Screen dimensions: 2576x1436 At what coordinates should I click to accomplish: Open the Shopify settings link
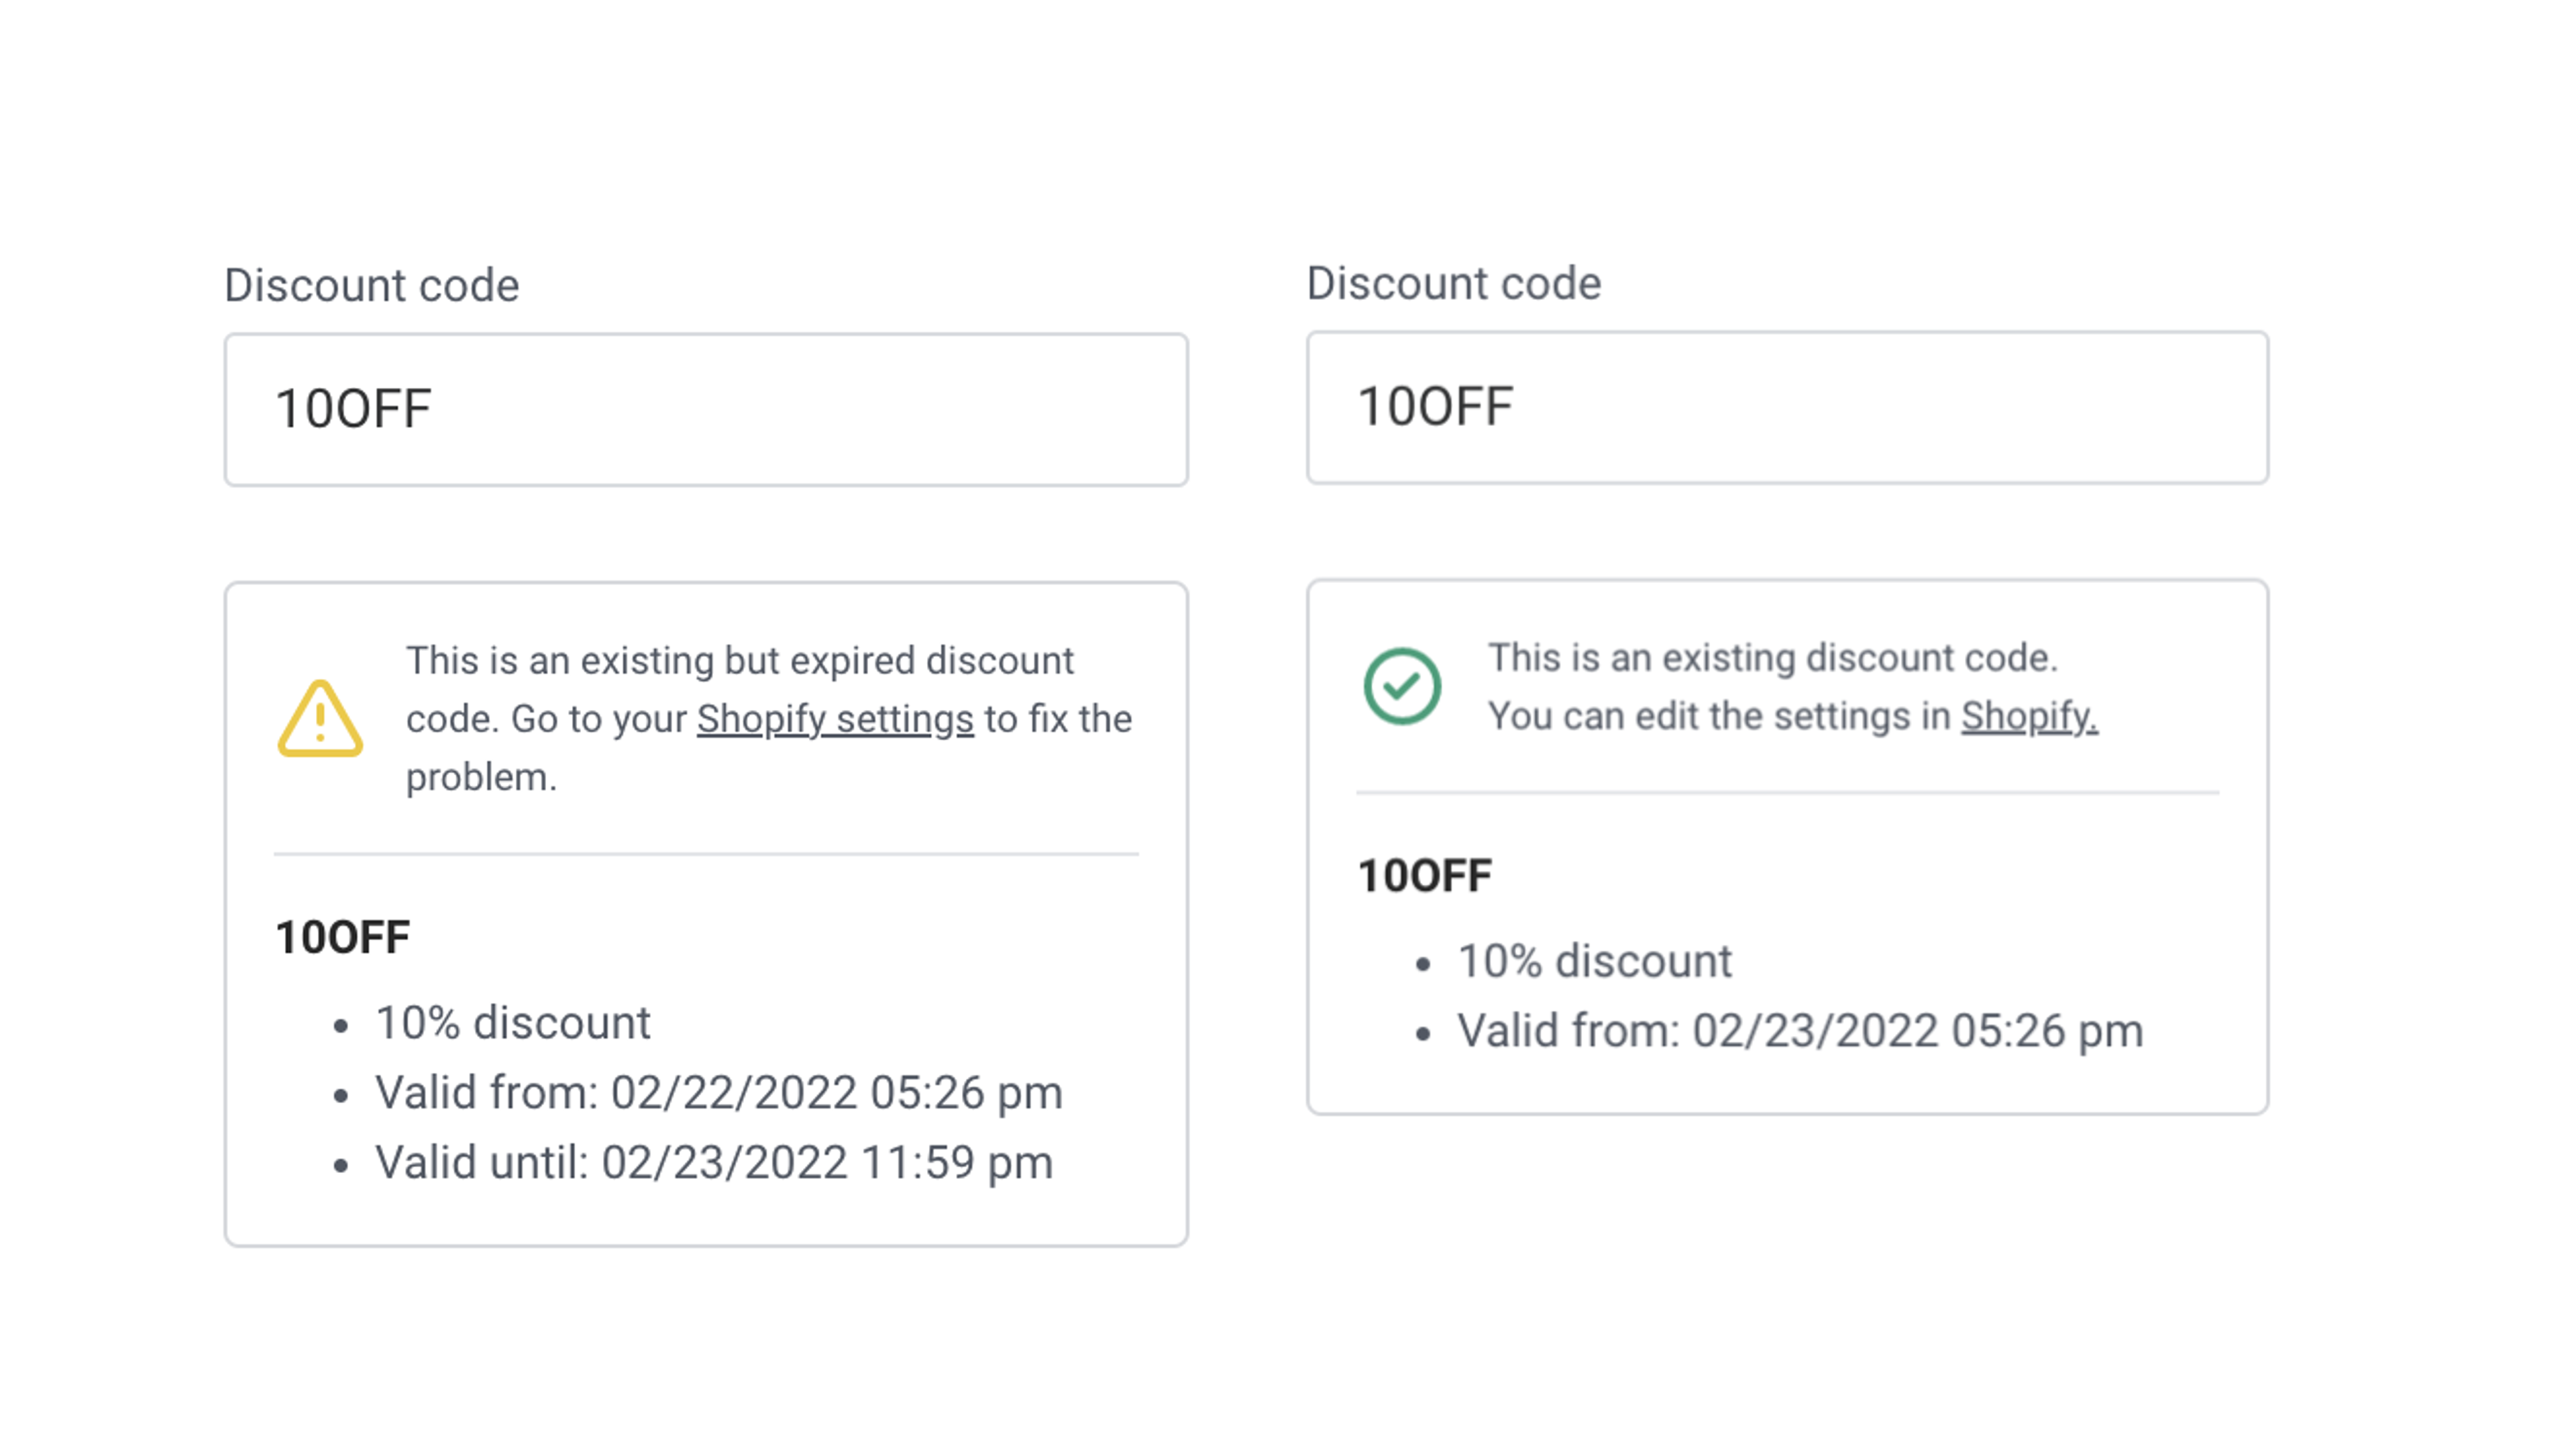tap(835, 717)
